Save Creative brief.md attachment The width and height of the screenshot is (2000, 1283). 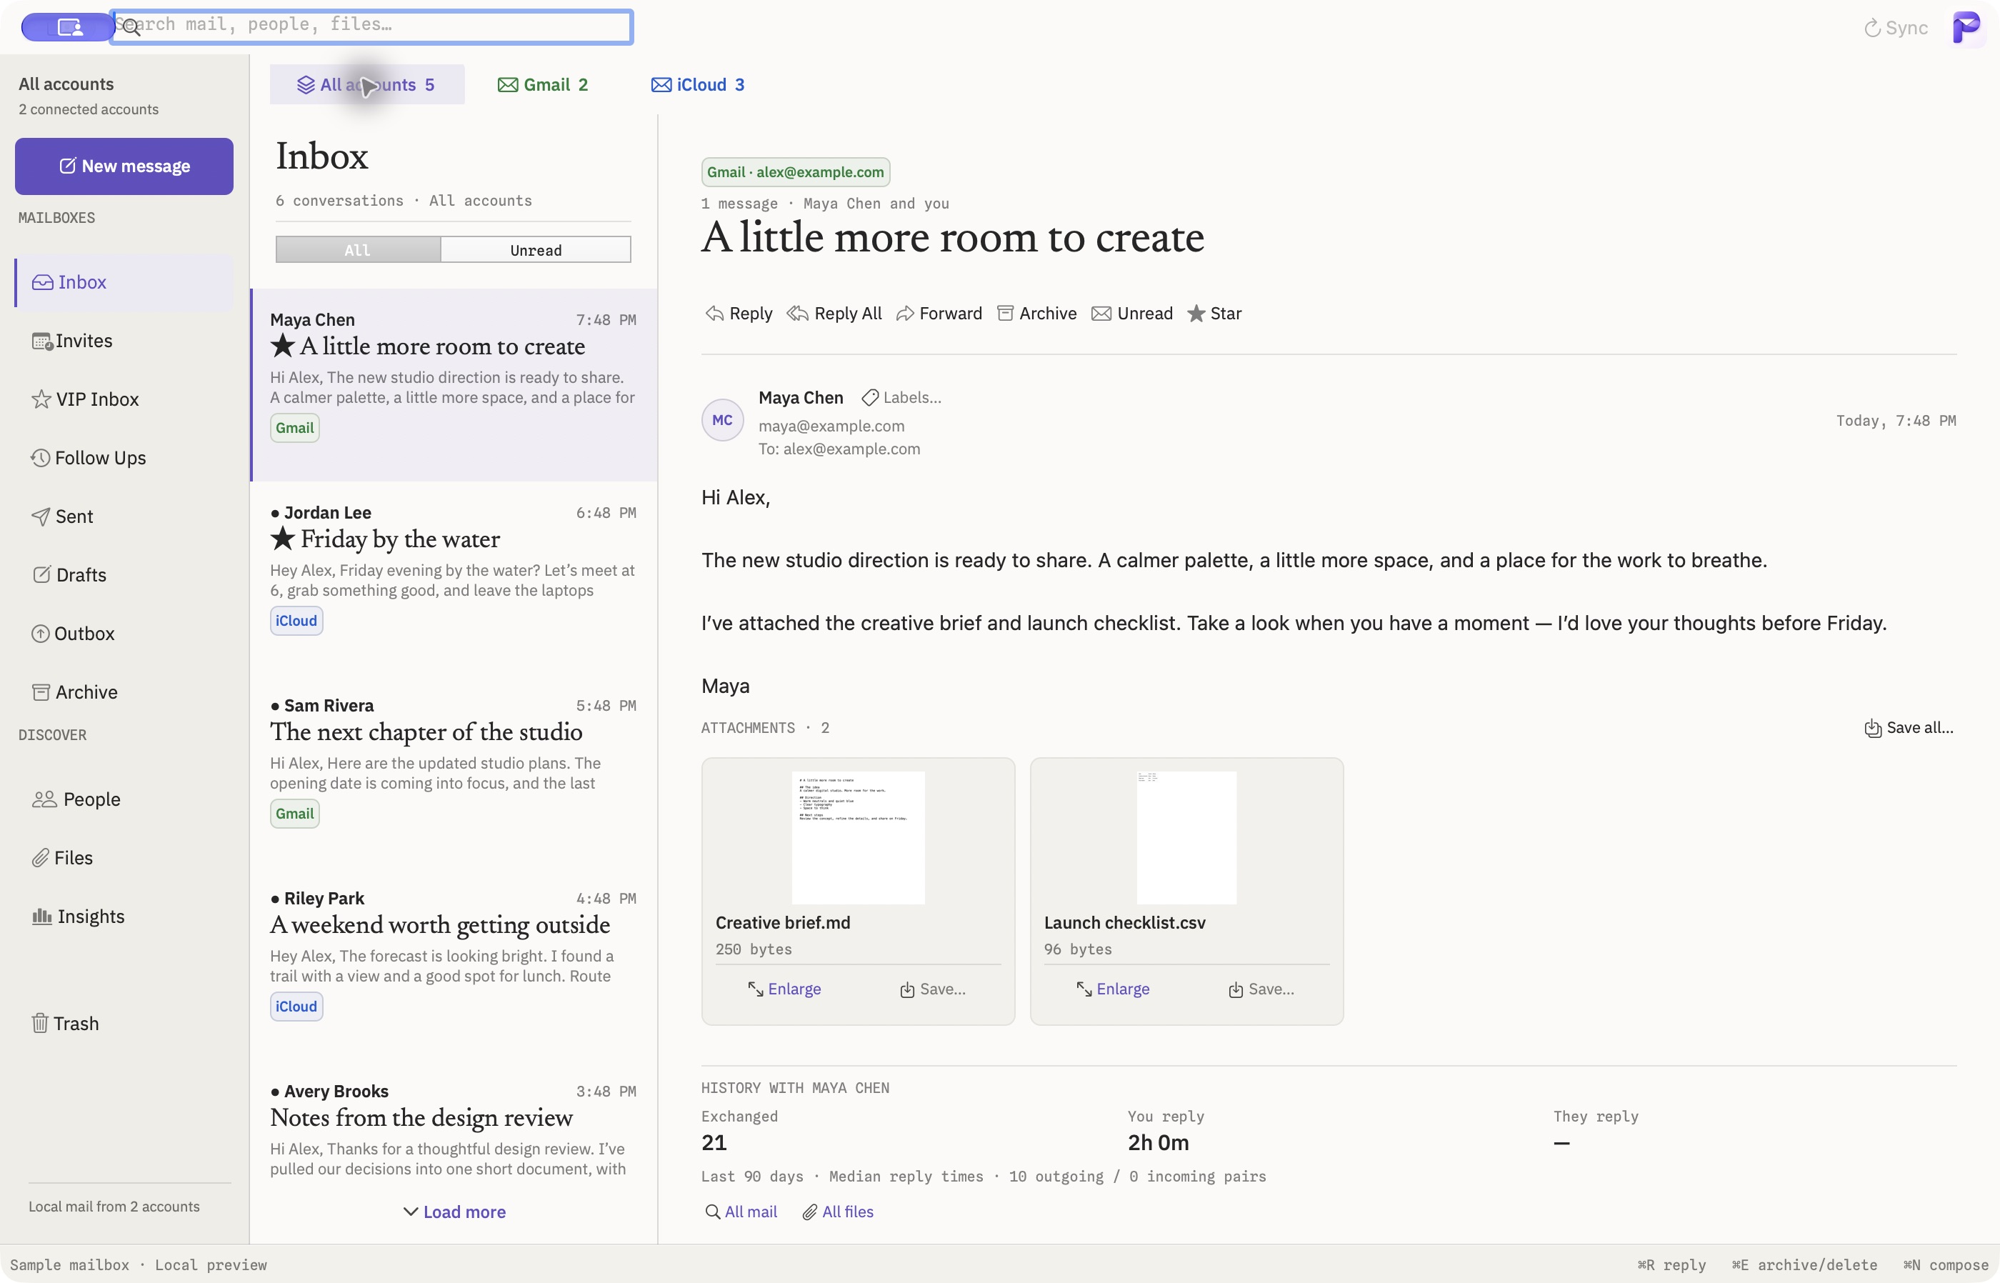point(932,989)
